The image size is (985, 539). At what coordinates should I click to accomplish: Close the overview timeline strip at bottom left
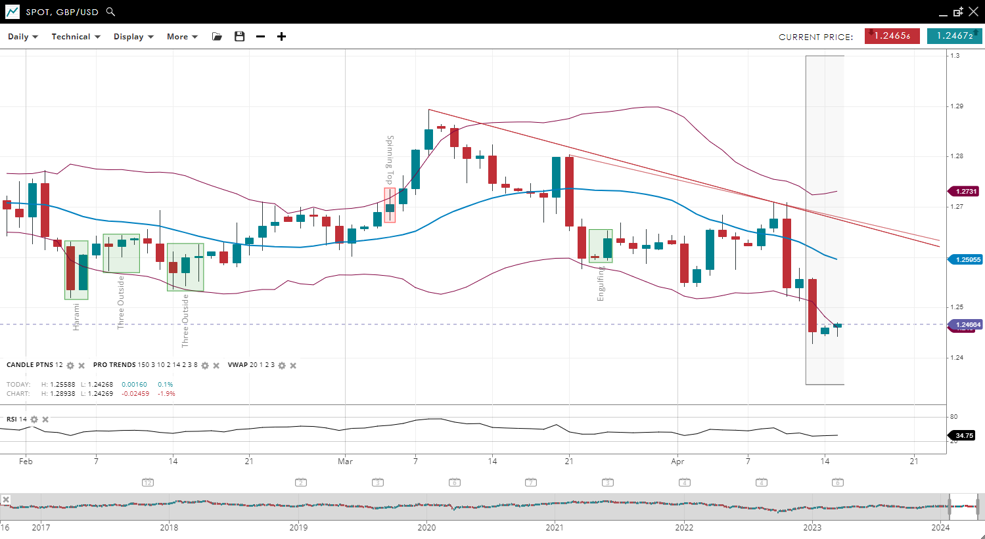5,500
